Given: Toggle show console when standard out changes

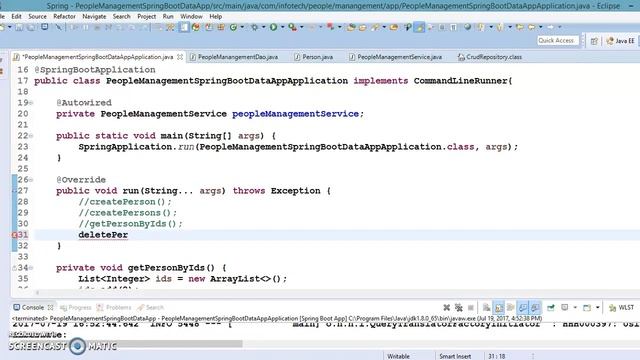Looking at the screenshot, I should 522,307.
